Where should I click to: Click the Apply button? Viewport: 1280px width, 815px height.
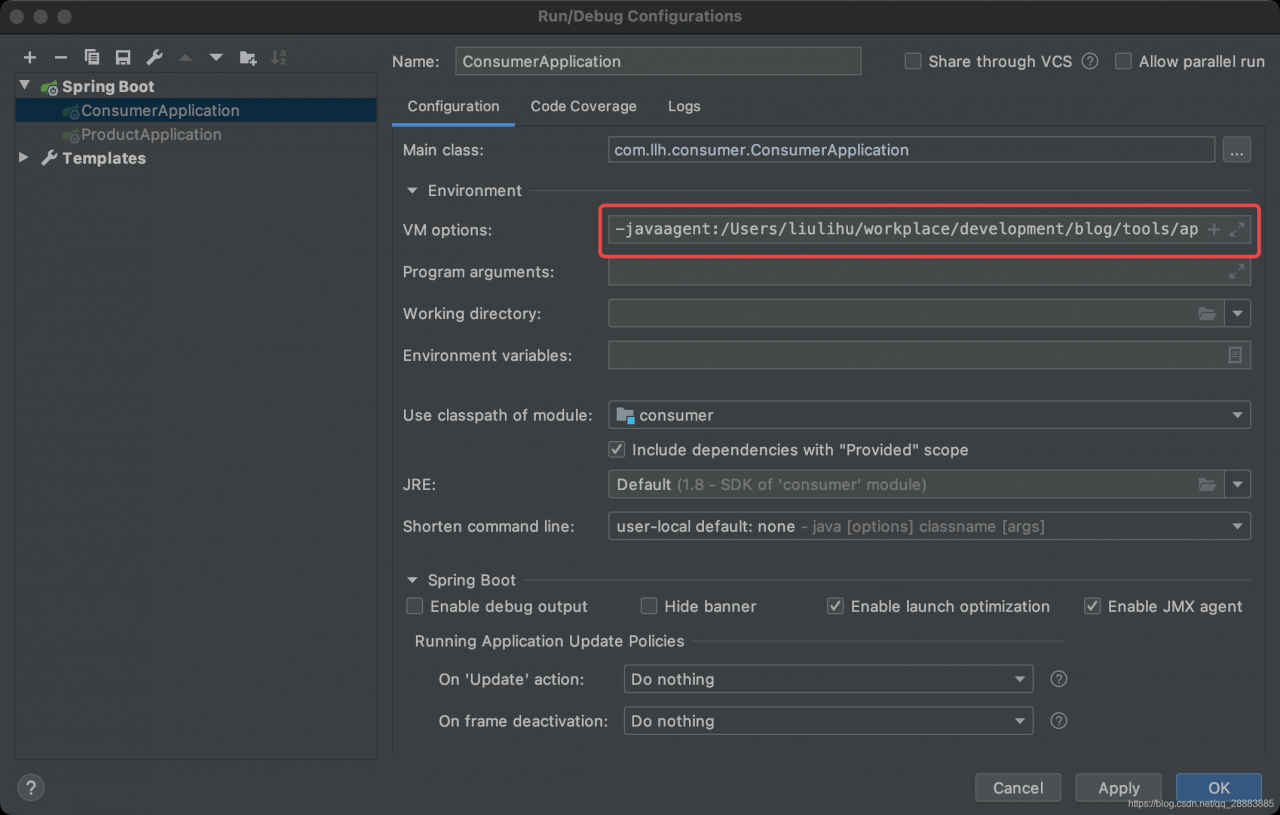click(x=1119, y=788)
